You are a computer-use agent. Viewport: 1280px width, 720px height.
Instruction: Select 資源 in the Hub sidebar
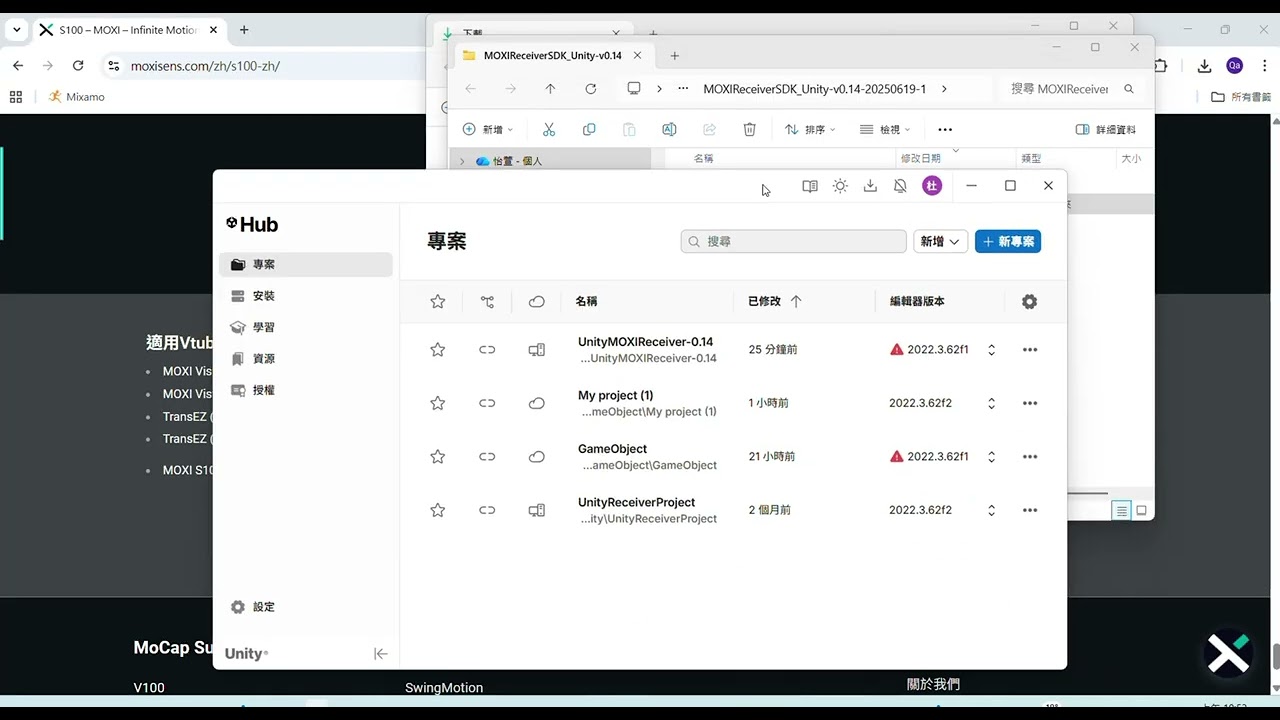click(305, 359)
